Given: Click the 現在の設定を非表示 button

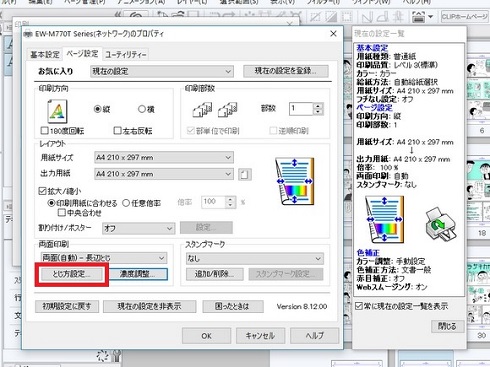Looking at the screenshot, I should click(x=150, y=306).
